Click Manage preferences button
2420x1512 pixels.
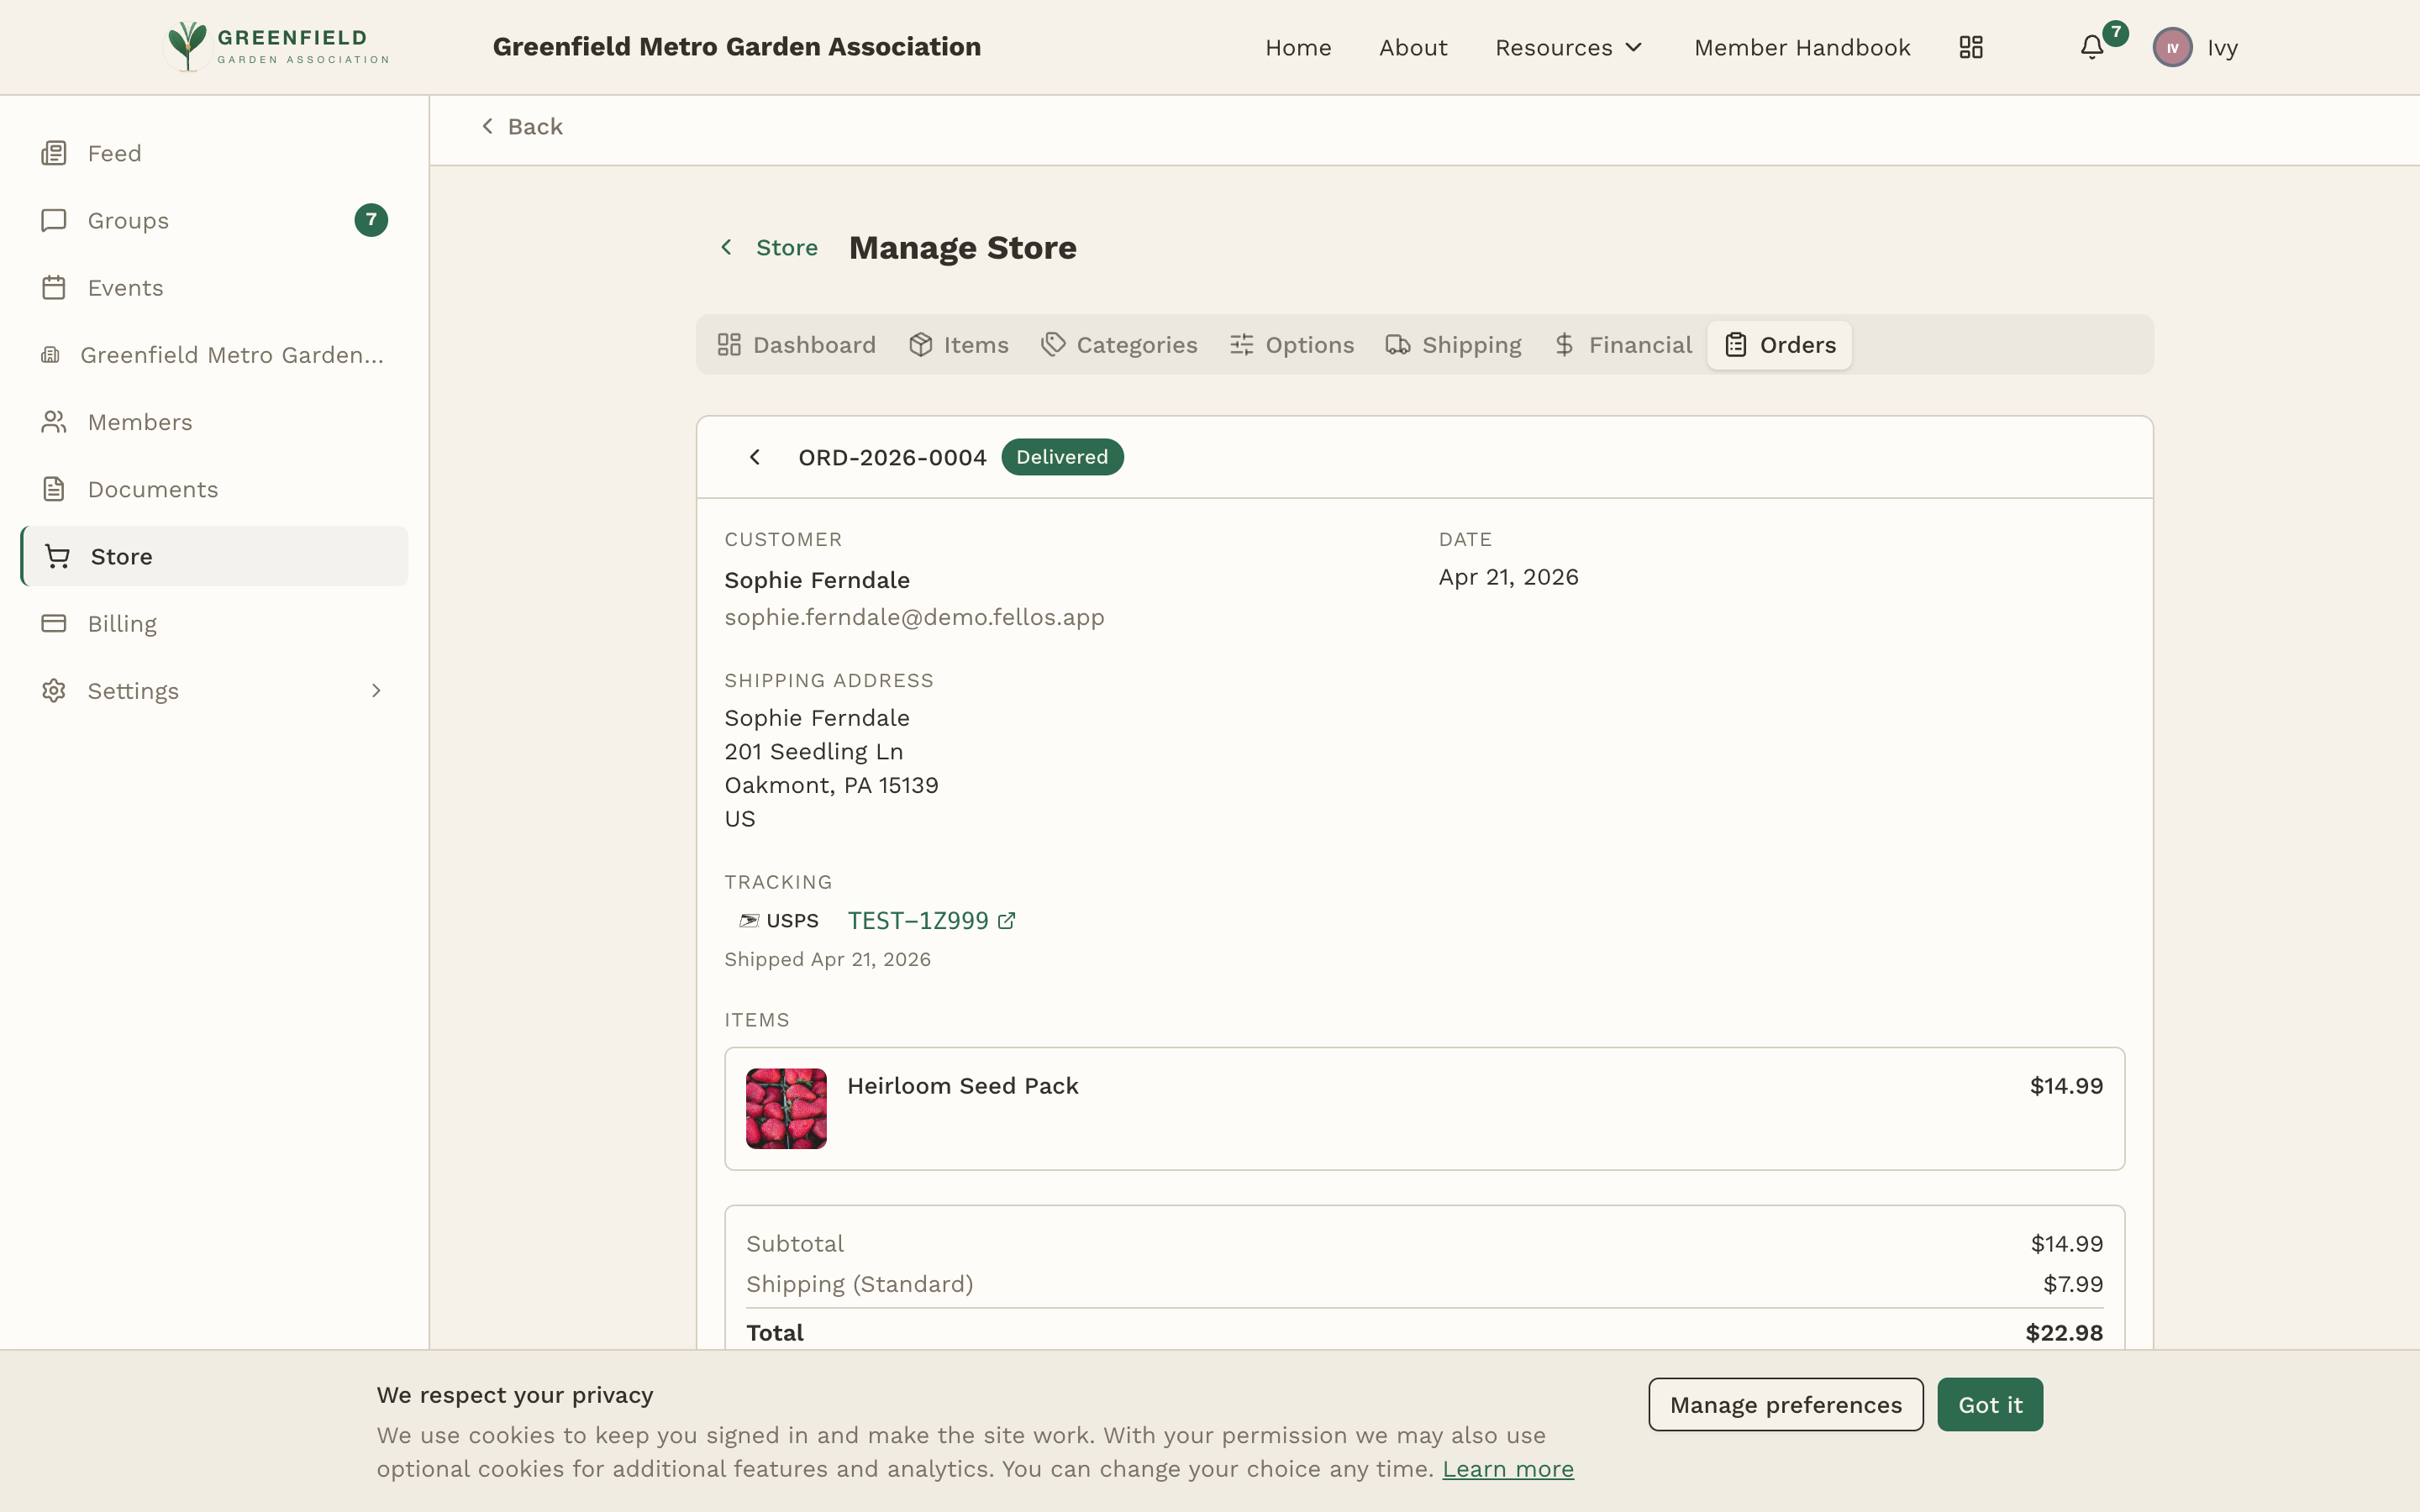point(1785,1404)
